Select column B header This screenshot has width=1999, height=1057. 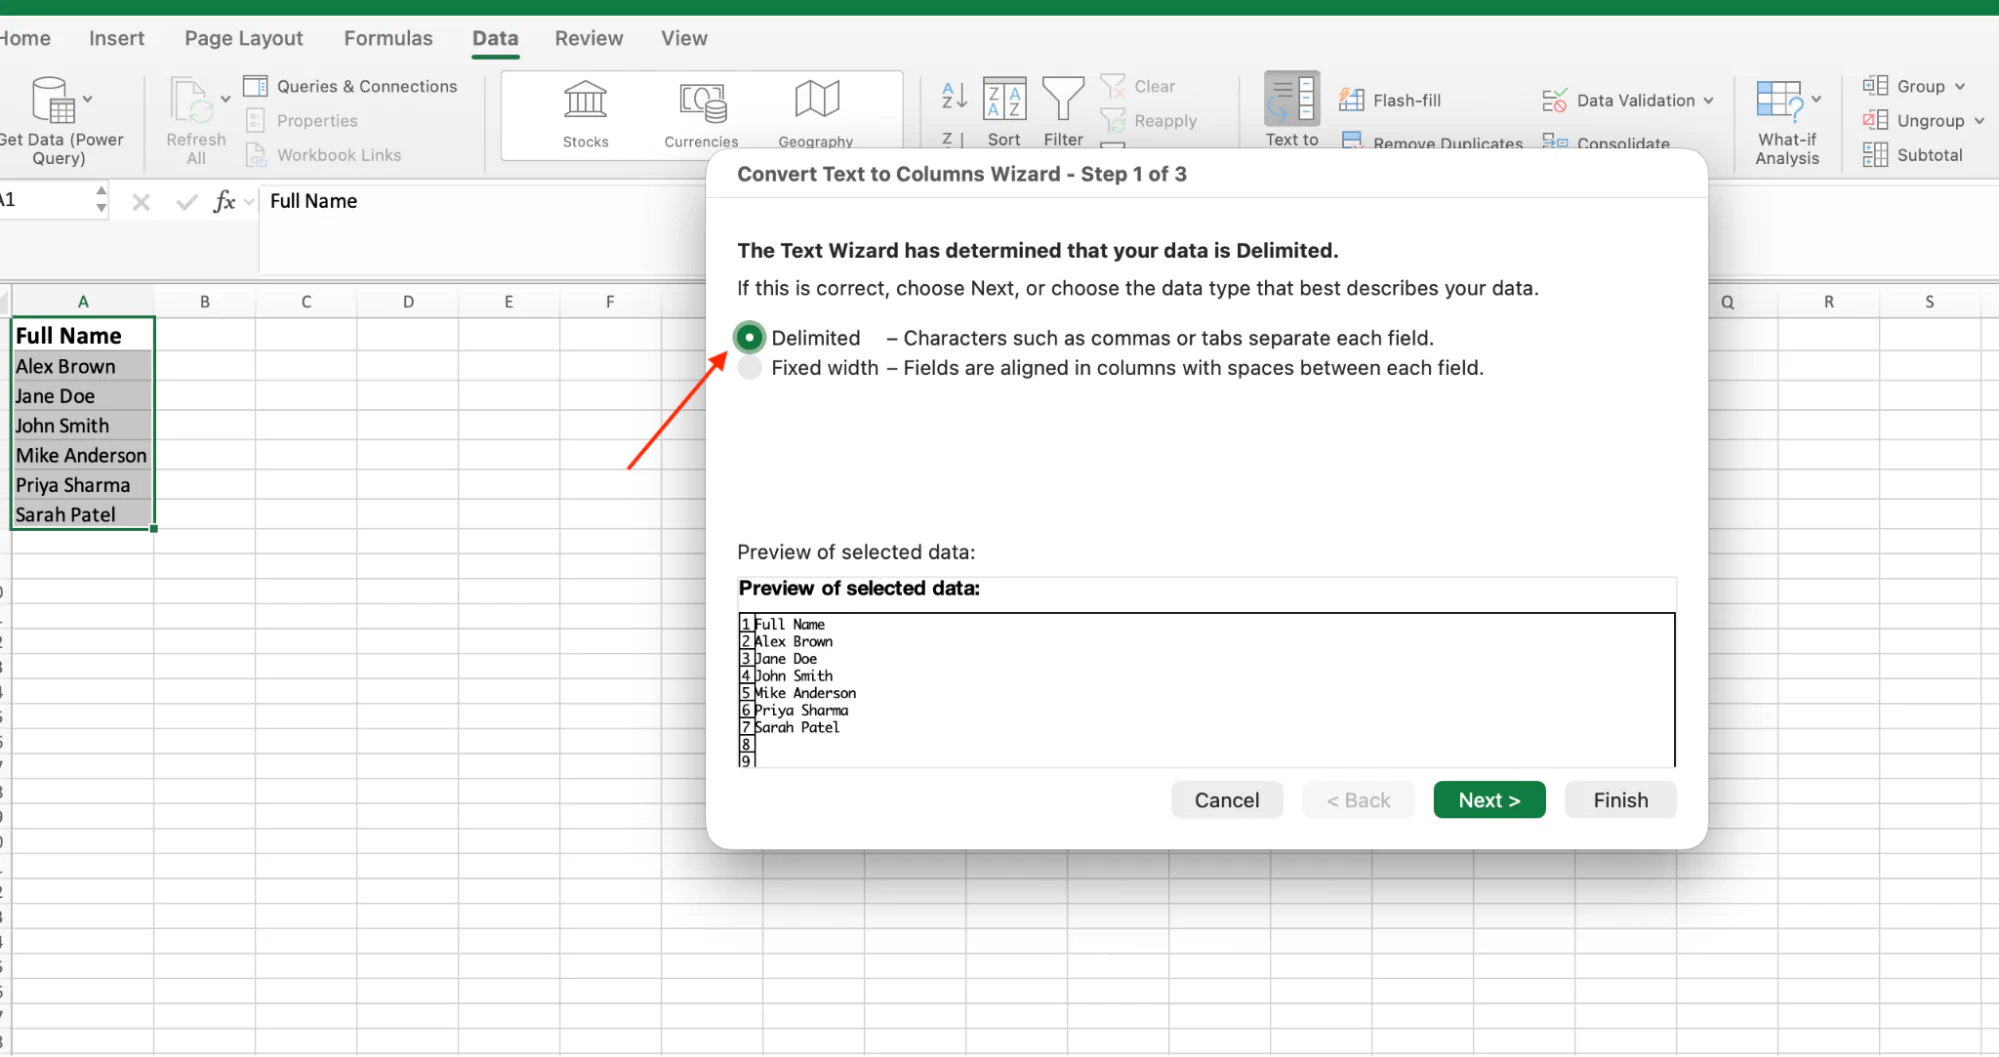tap(204, 301)
